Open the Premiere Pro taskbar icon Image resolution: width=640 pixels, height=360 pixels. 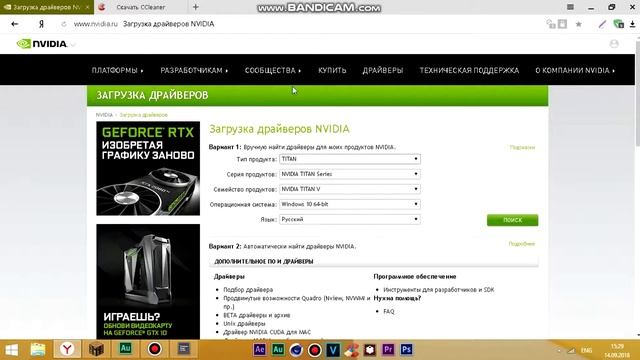388,350
